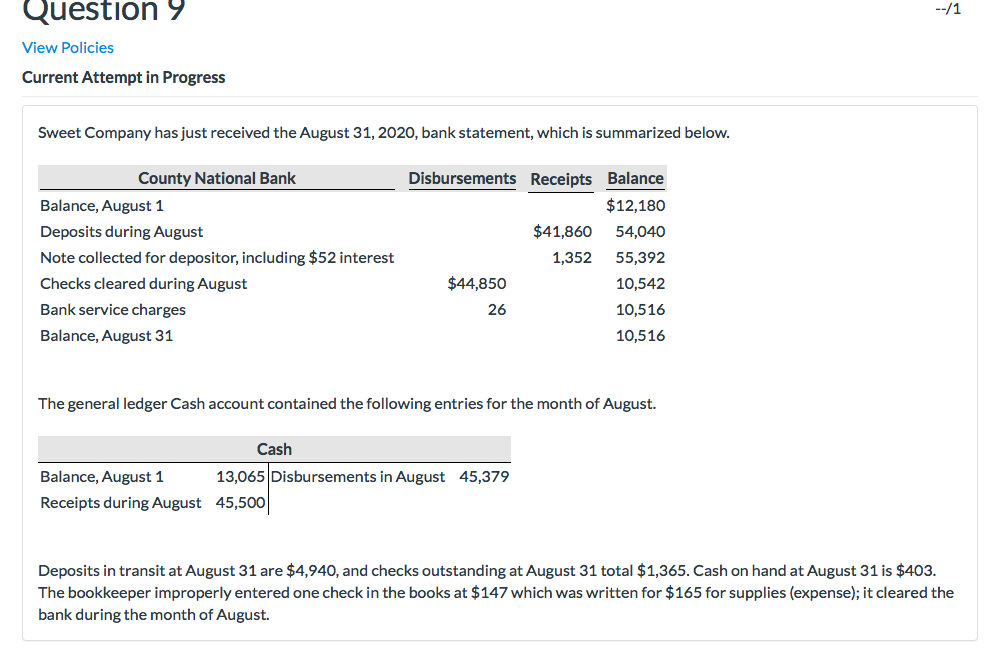This screenshot has width=1006, height=658.
Task: Click the Deposits during August row
Action: coord(121,231)
